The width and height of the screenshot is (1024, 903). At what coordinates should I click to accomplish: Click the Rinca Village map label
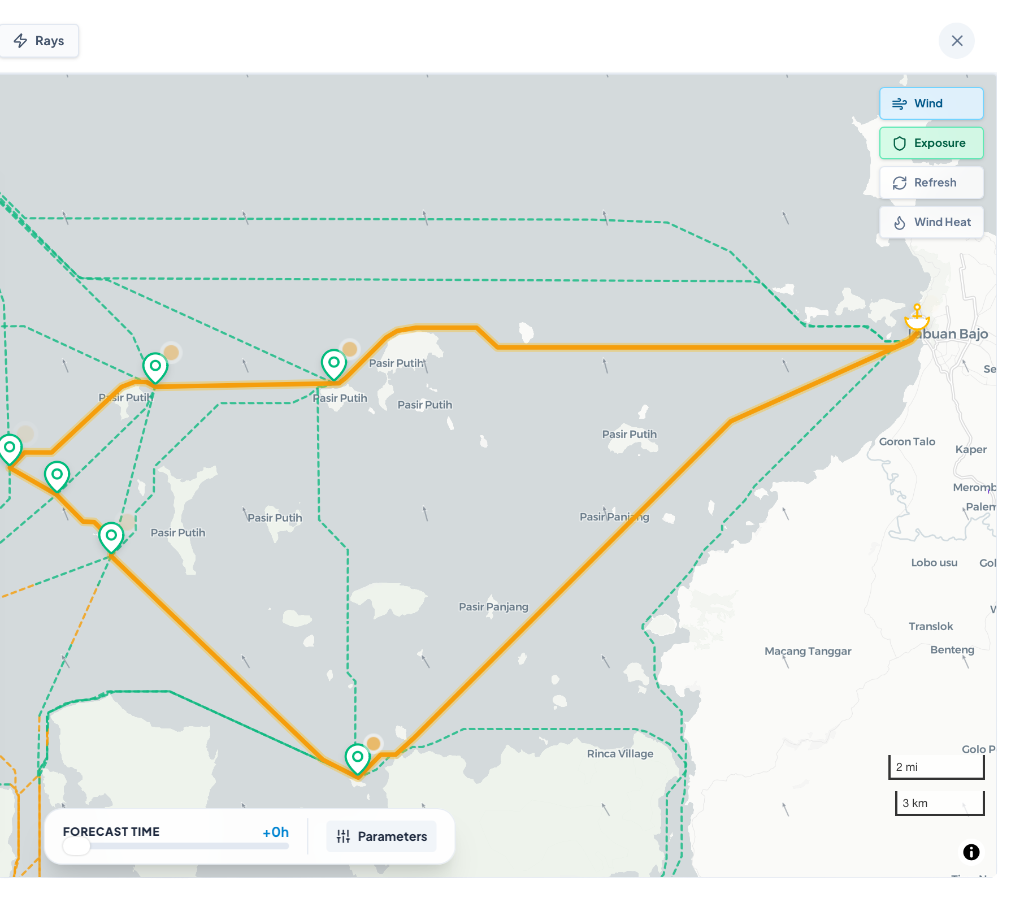(620, 753)
